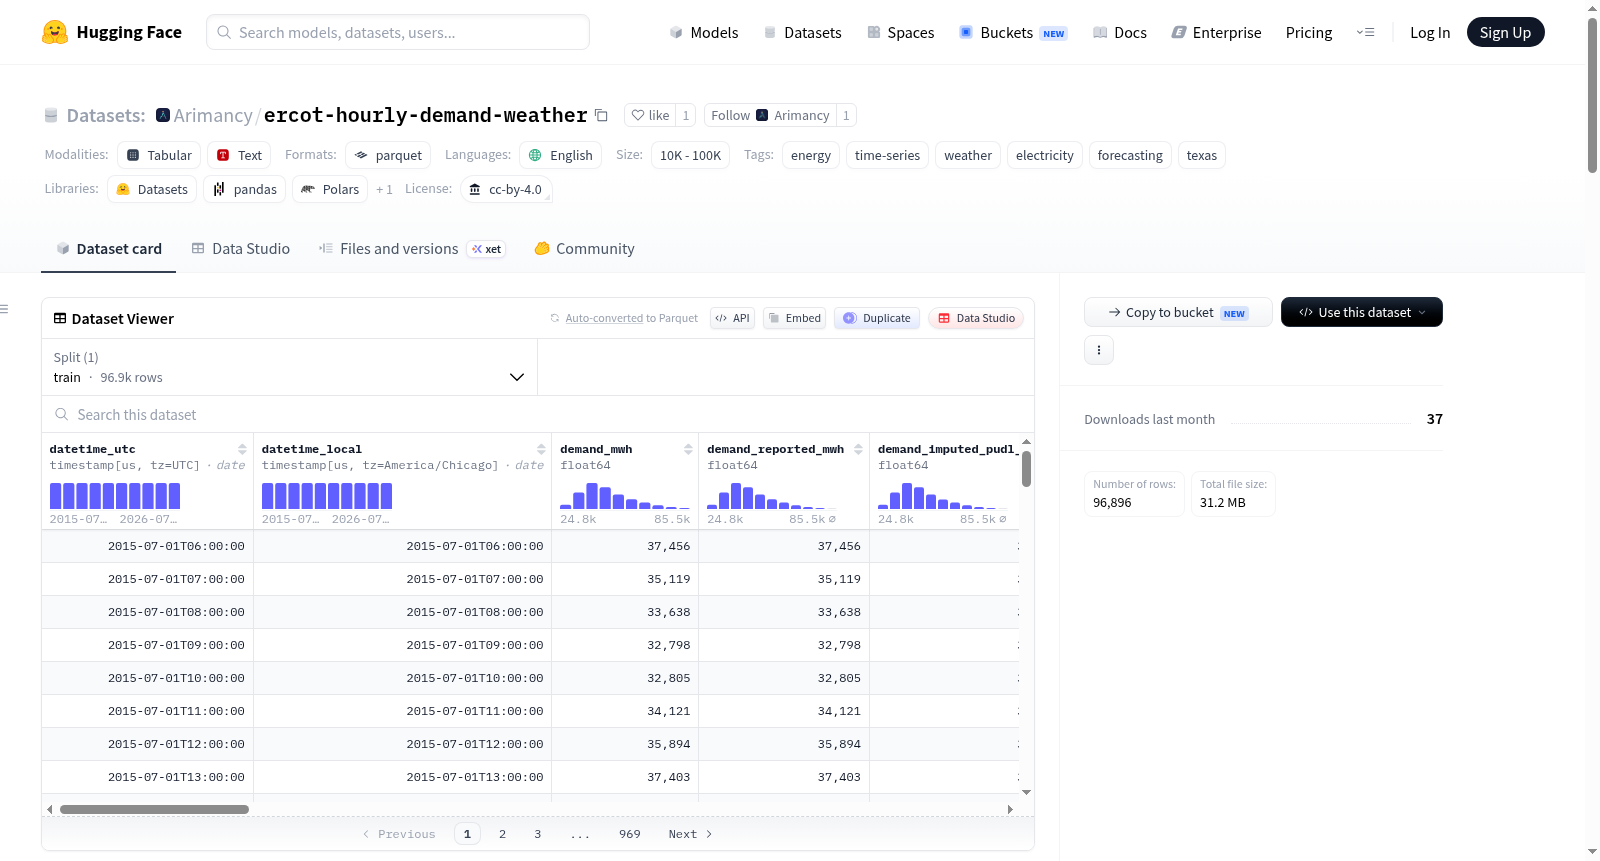Click Copy to bucket button
Image resolution: width=1600 pixels, height=861 pixels.
click(x=1178, y=312)
